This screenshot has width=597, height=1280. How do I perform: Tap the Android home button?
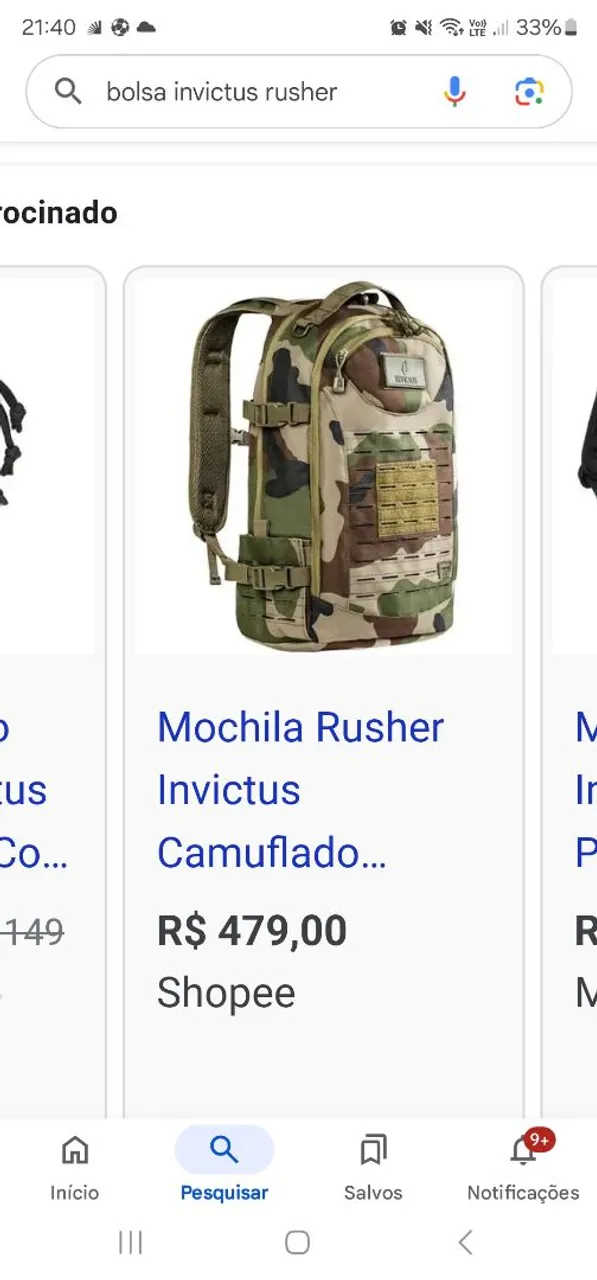coord(297,1242)
